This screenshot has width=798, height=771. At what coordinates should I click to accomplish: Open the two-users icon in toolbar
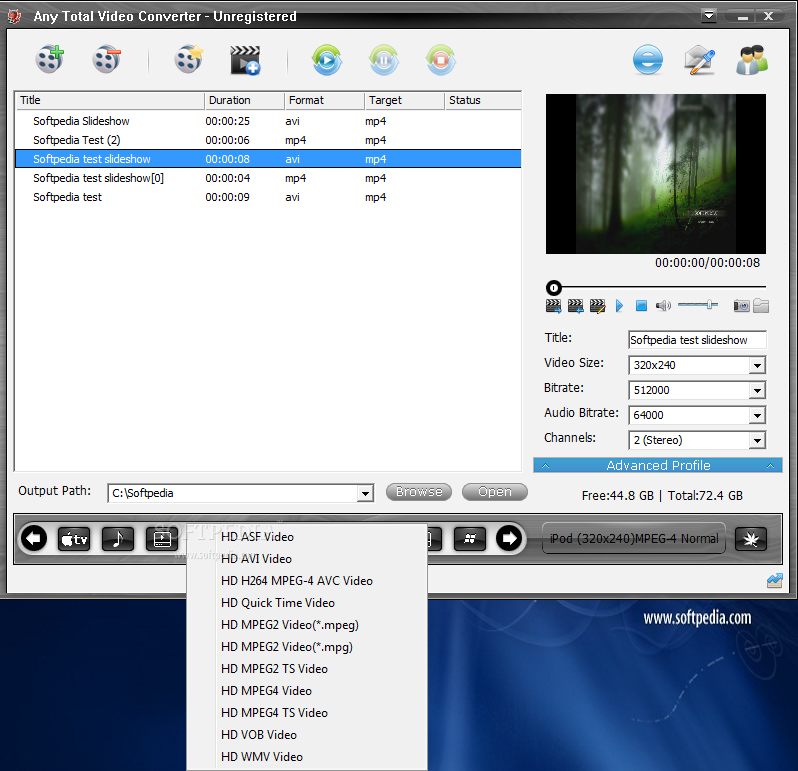[752, 60]
